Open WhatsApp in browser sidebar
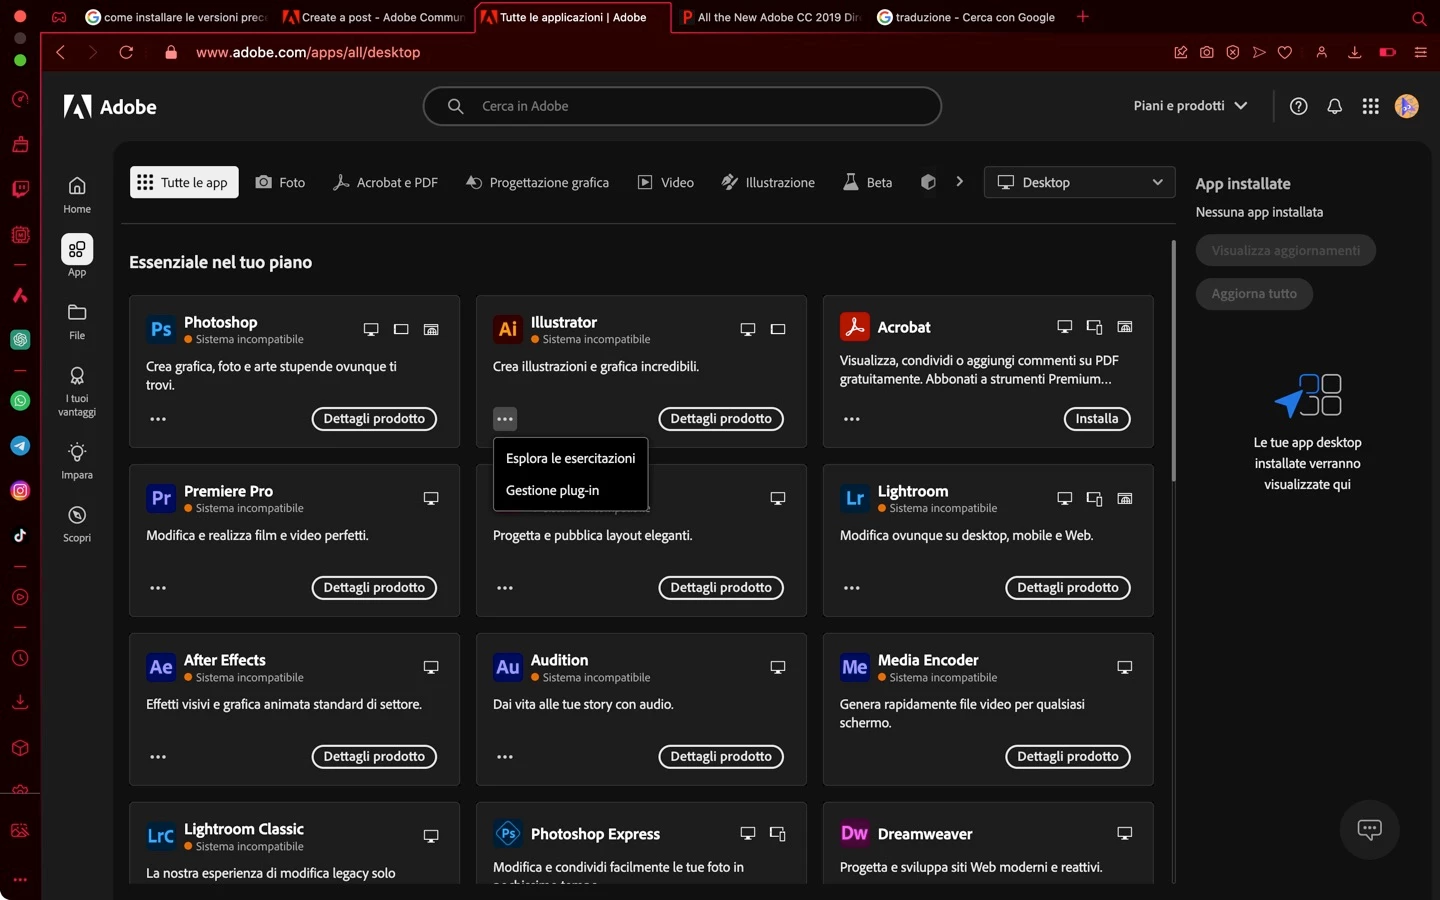 click(x=20, y=400)
